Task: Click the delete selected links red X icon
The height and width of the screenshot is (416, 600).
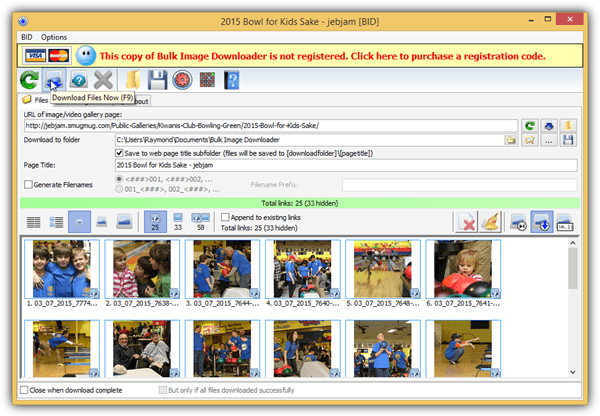Action: 466,222
